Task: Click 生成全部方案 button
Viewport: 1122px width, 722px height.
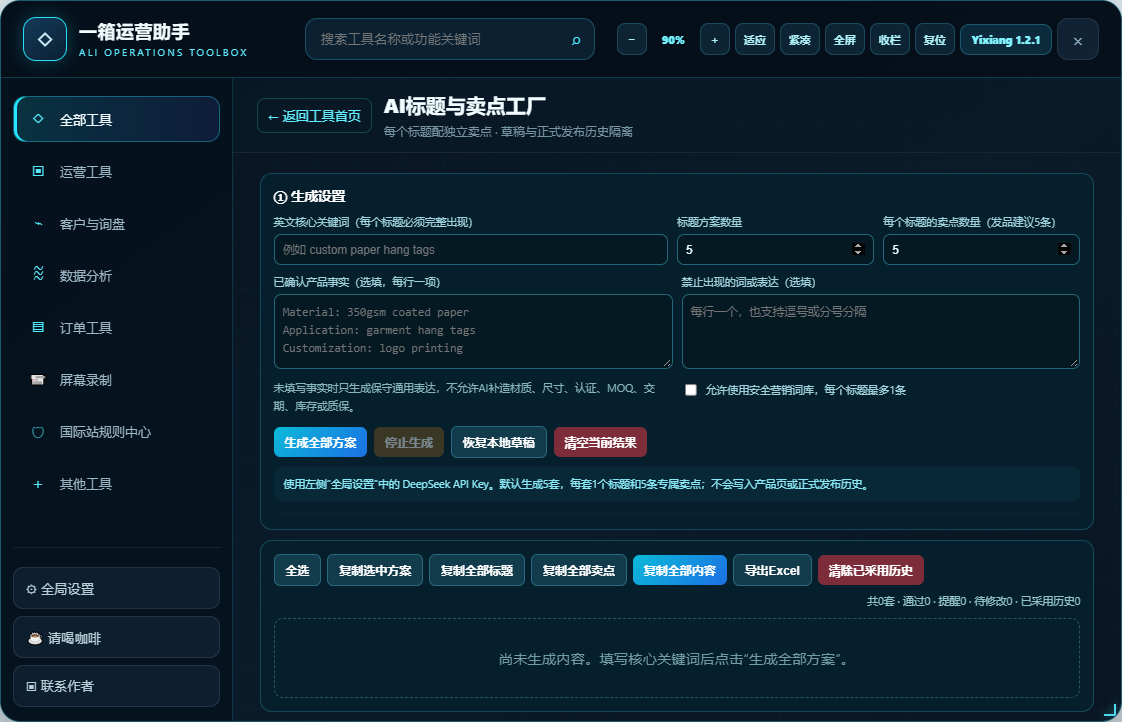Action: [x=320, y=442]
